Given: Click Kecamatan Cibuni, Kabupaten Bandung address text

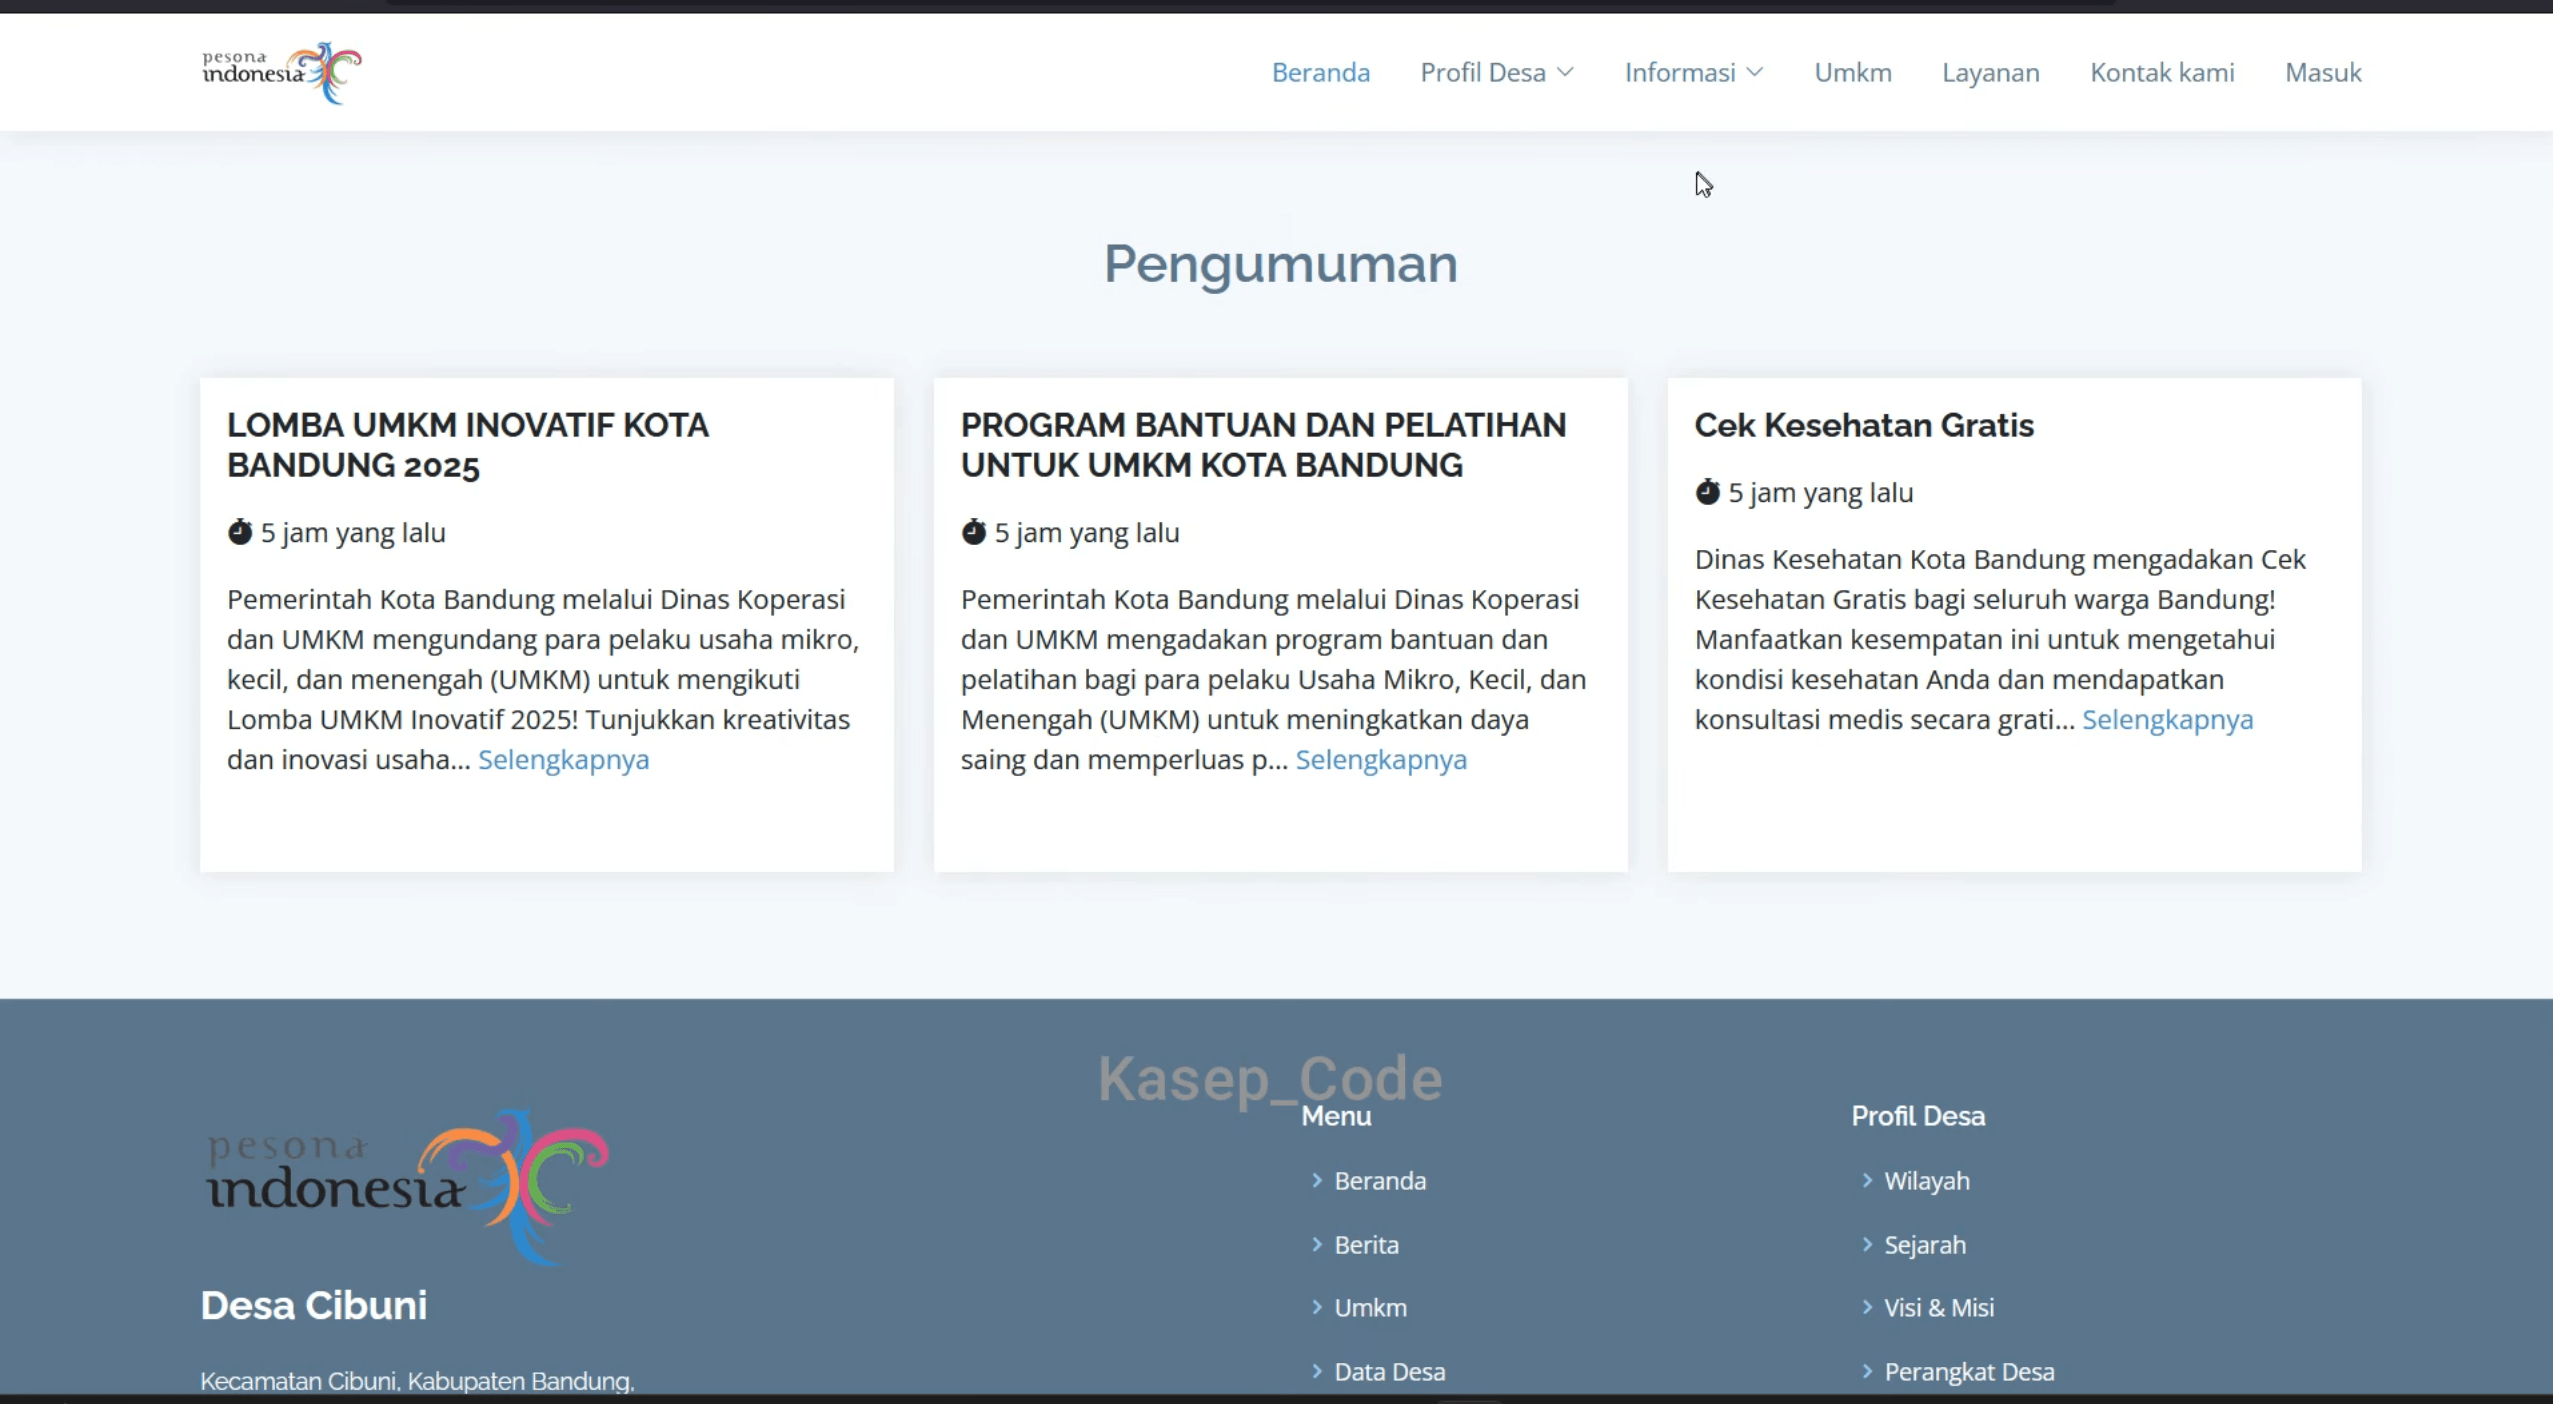Looking at the screenshot, I should coord(417,1381).
